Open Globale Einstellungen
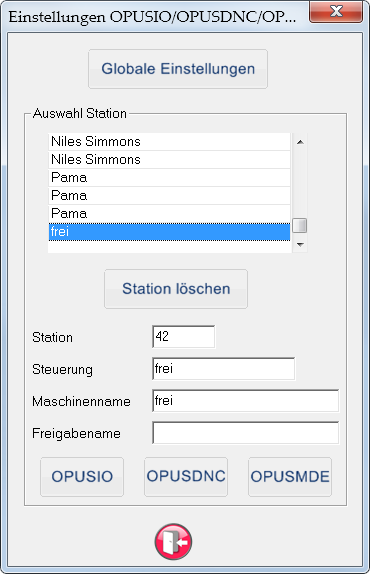370x574 pixels. pos(178,69)
